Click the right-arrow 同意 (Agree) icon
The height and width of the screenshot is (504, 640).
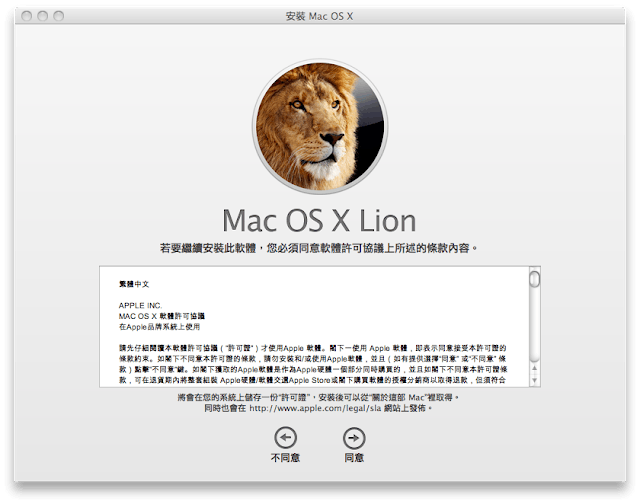pos(354,438)
